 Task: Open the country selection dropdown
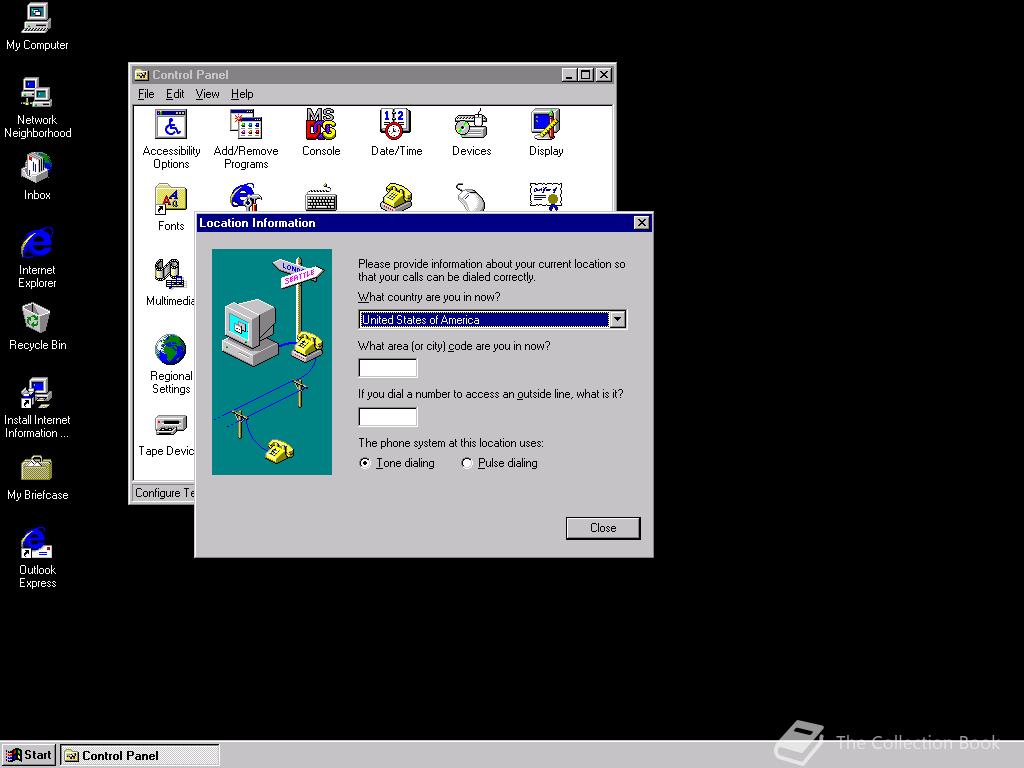point(619,319)
